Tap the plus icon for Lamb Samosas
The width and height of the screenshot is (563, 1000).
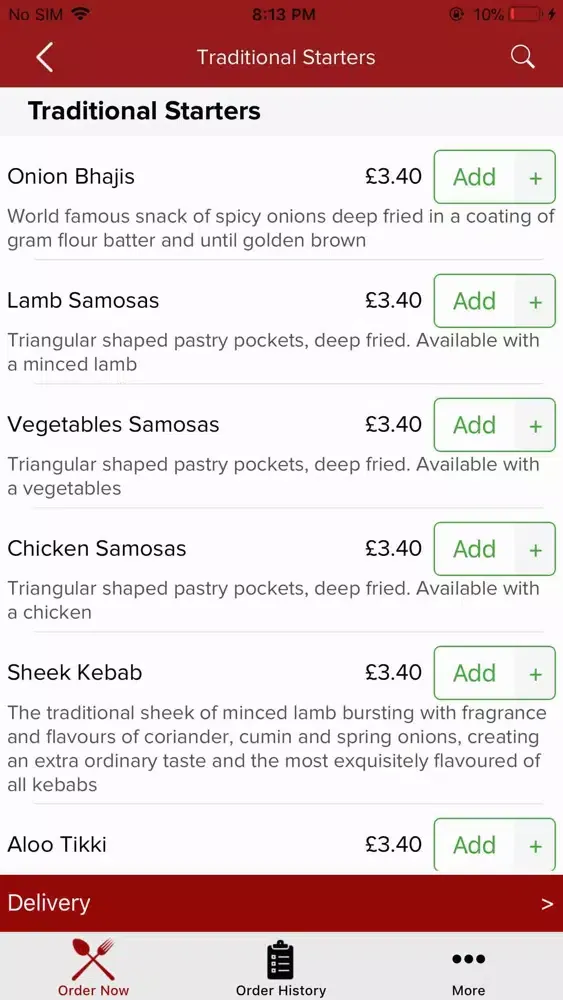point(536,301)
